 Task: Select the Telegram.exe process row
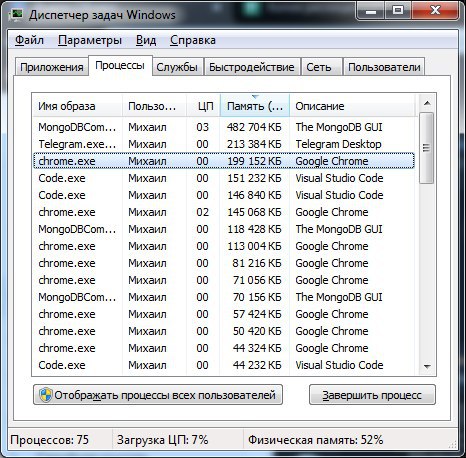(x=224, y=144)
